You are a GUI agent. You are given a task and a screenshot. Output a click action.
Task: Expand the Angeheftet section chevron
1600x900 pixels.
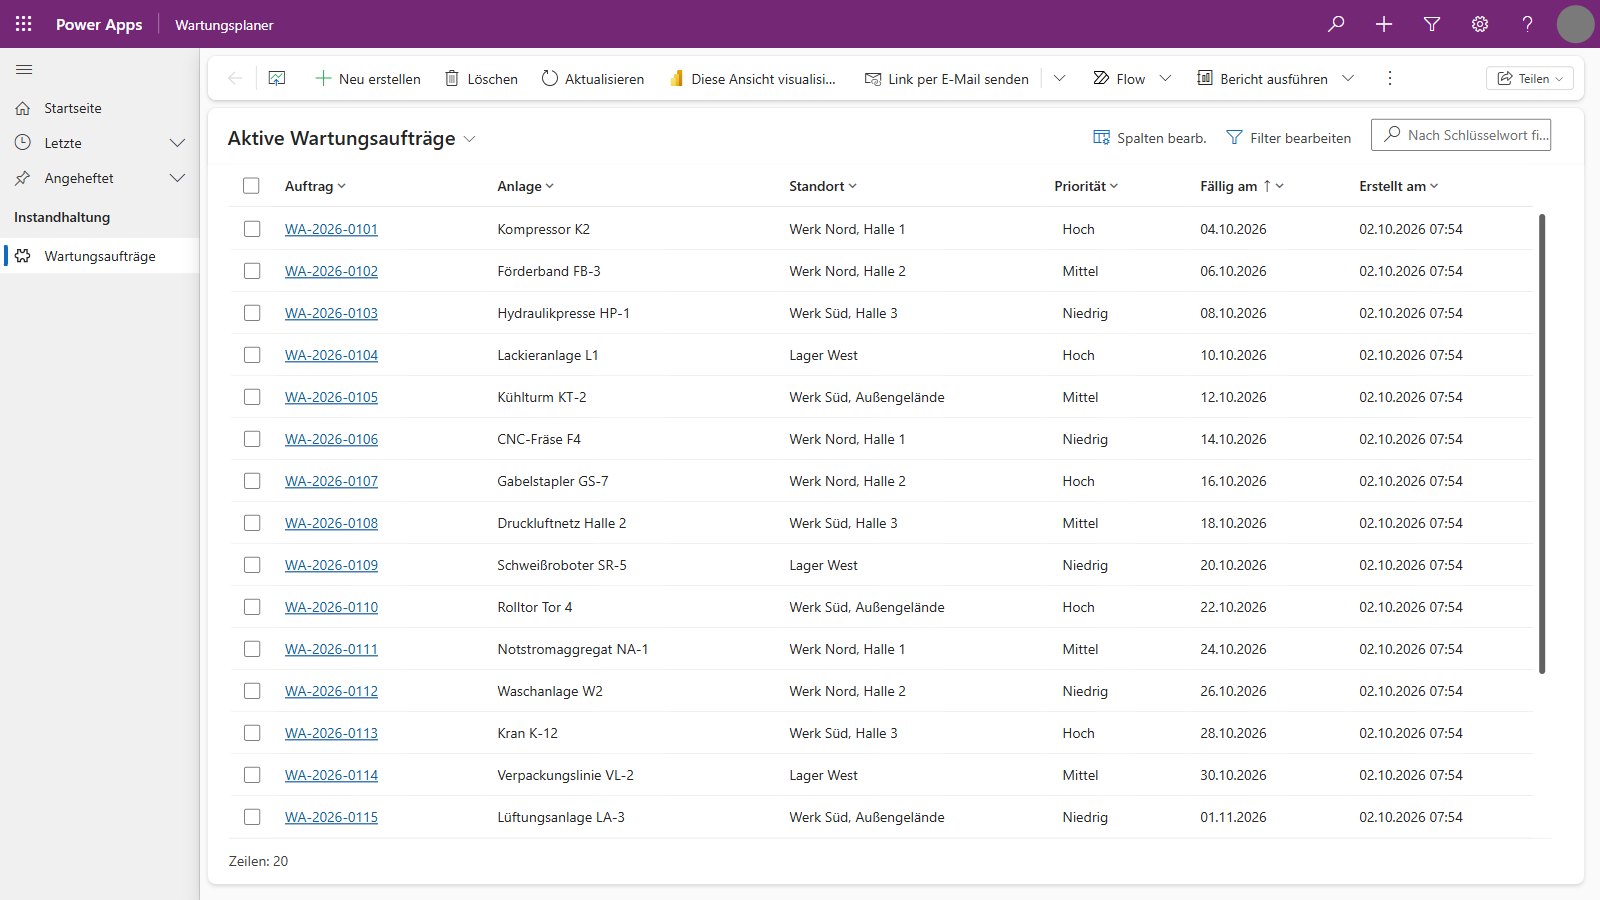pos(178,178)
